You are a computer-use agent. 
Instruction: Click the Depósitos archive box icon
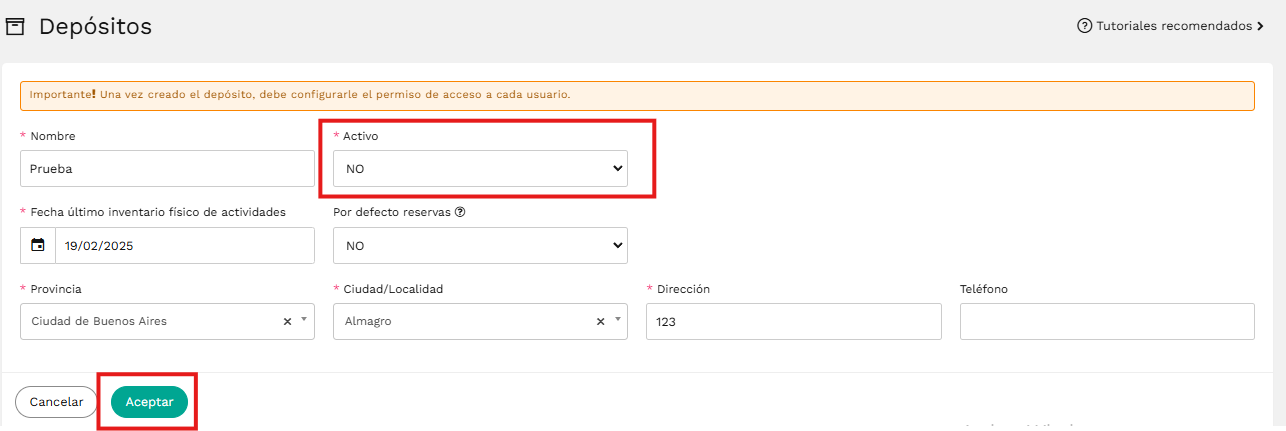[15, 27]
